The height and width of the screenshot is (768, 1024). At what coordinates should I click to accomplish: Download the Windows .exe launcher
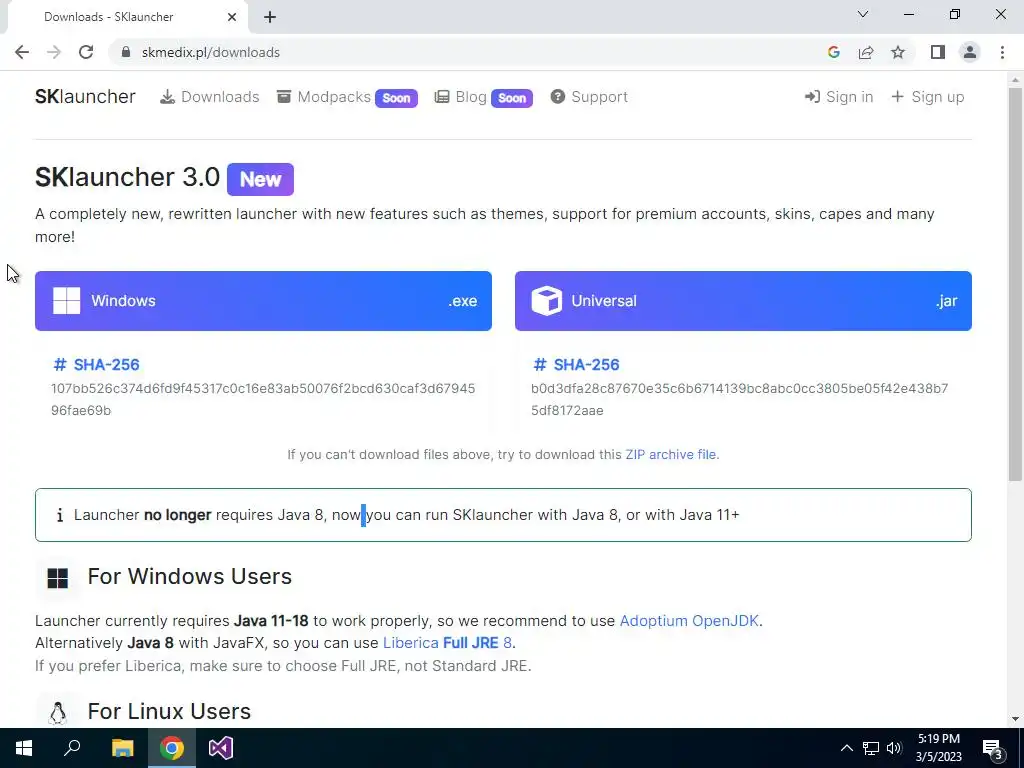[263, 301]
